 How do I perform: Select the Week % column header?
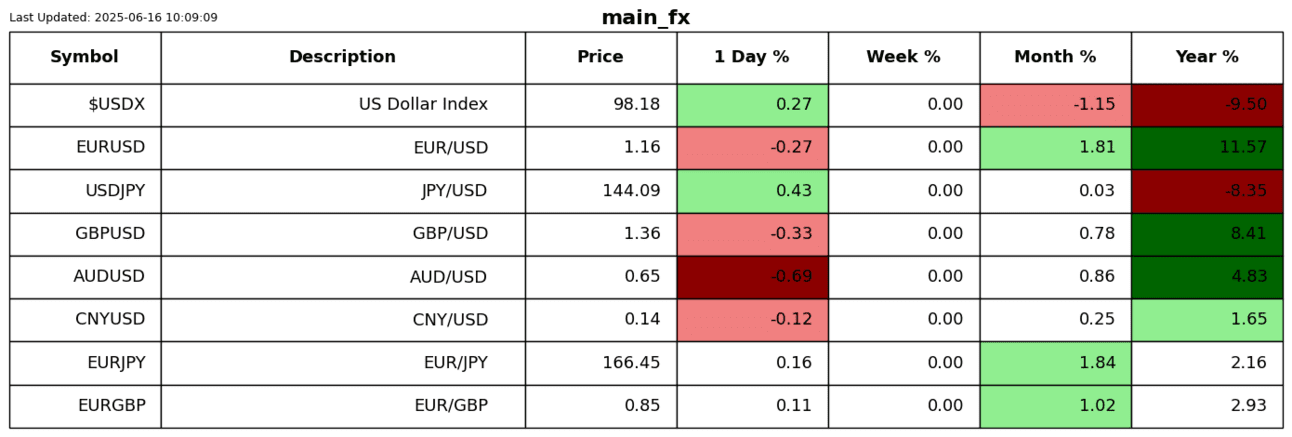903,57
